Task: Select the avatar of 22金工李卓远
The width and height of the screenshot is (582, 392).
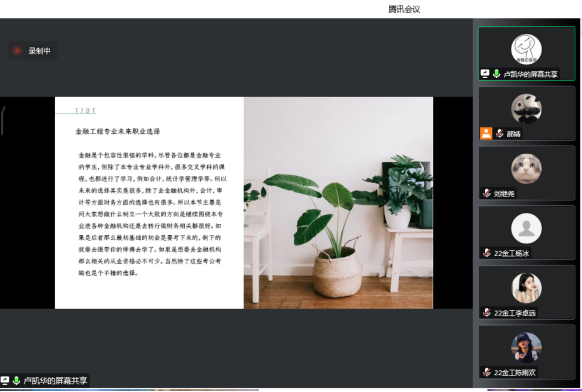Action: [526, 288]
